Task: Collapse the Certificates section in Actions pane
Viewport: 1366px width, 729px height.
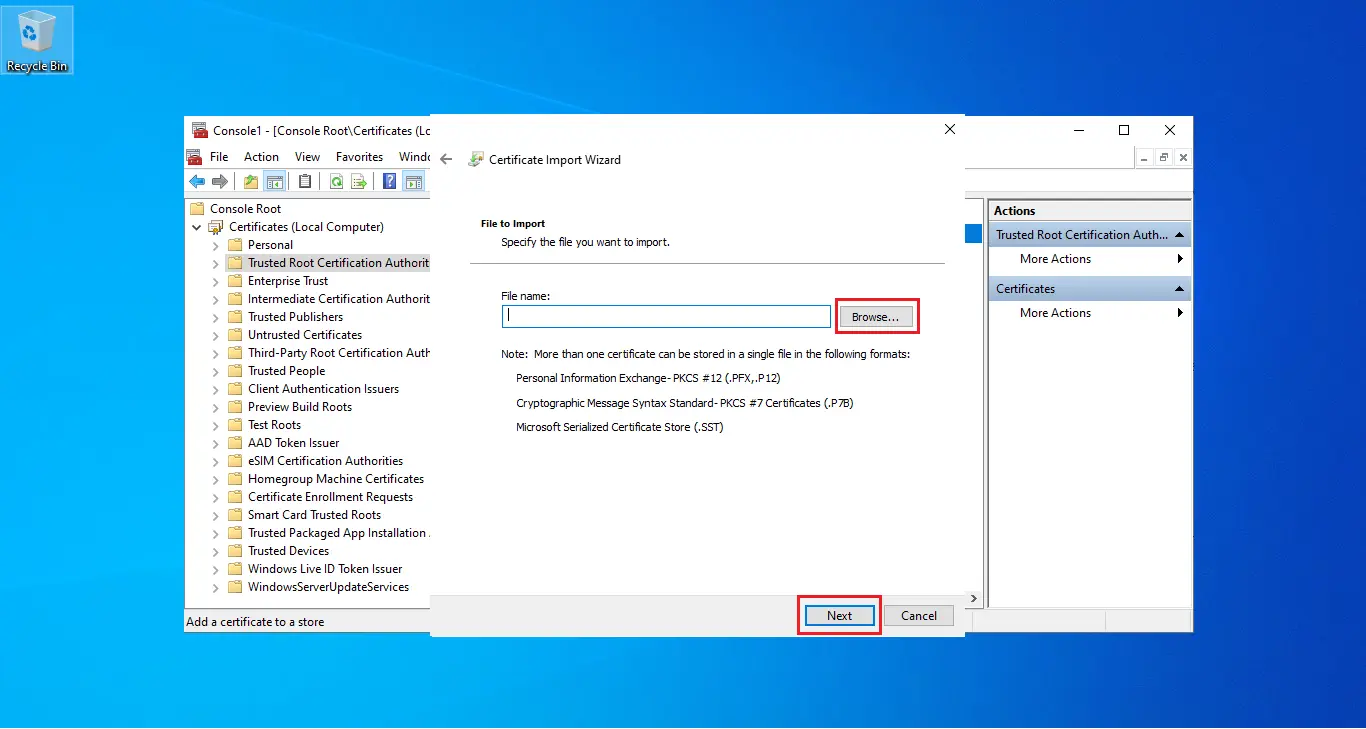Action: click(1180, 289)
